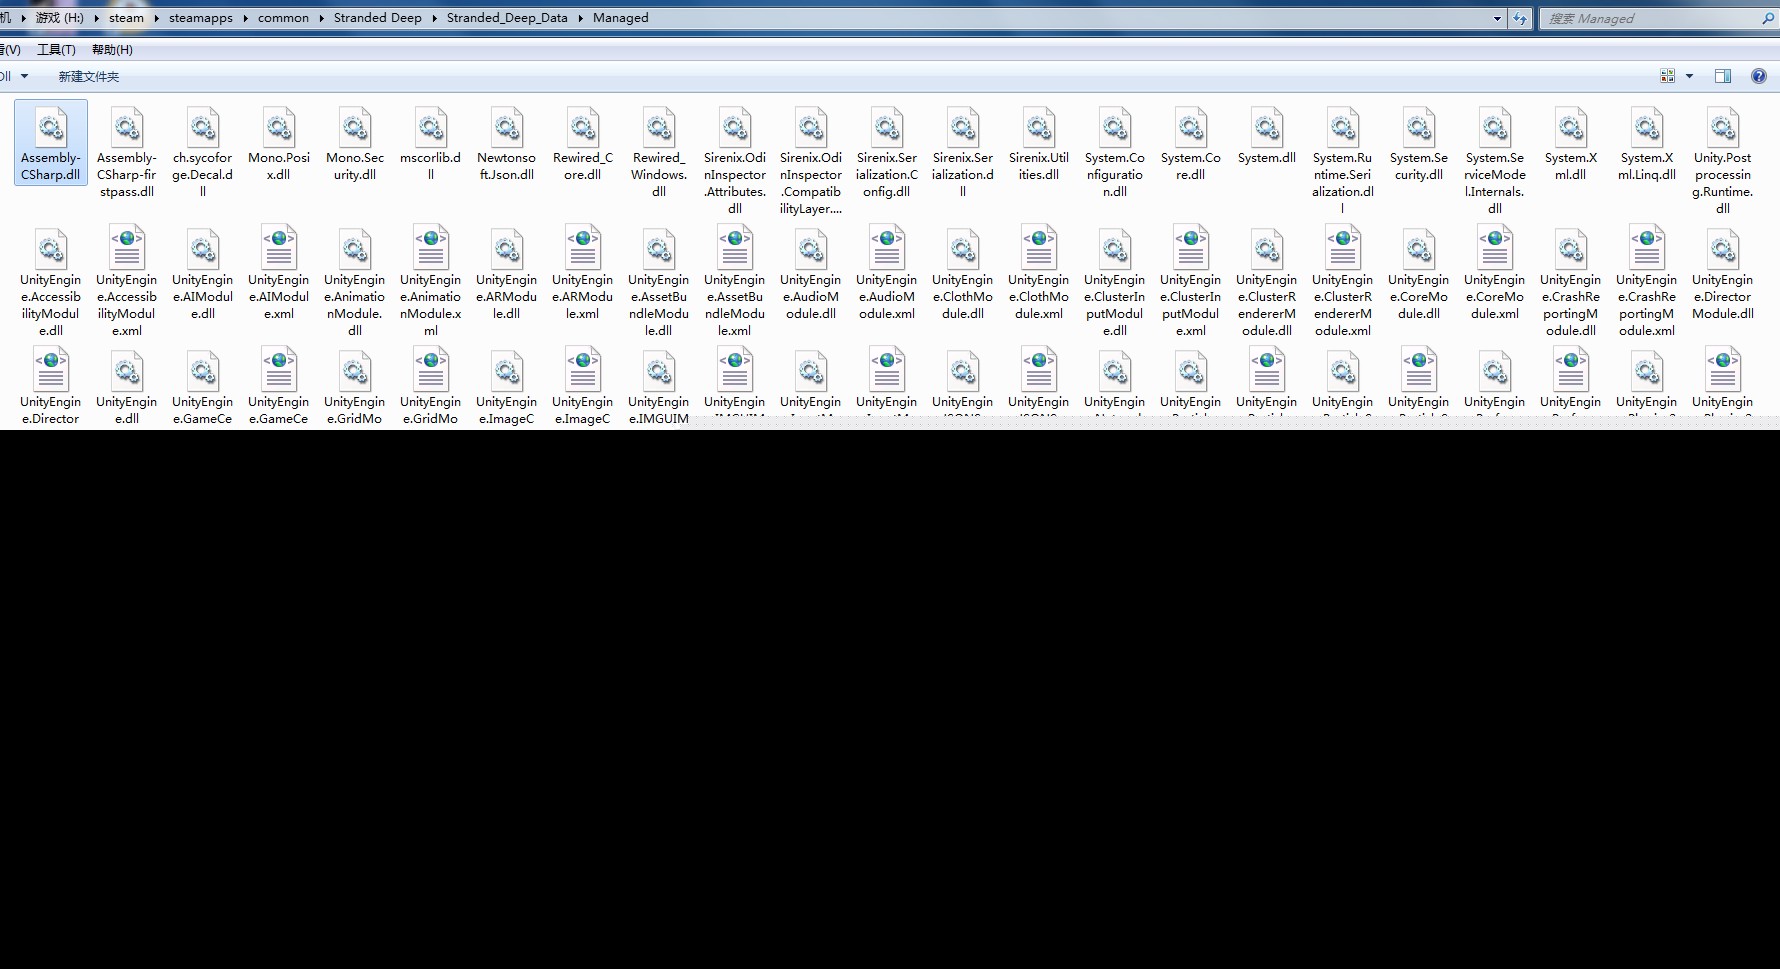Navigate to Stranded_Deep_Data breadcrumb
This screenshot has height=969, width=1780.
coord(507,18)
